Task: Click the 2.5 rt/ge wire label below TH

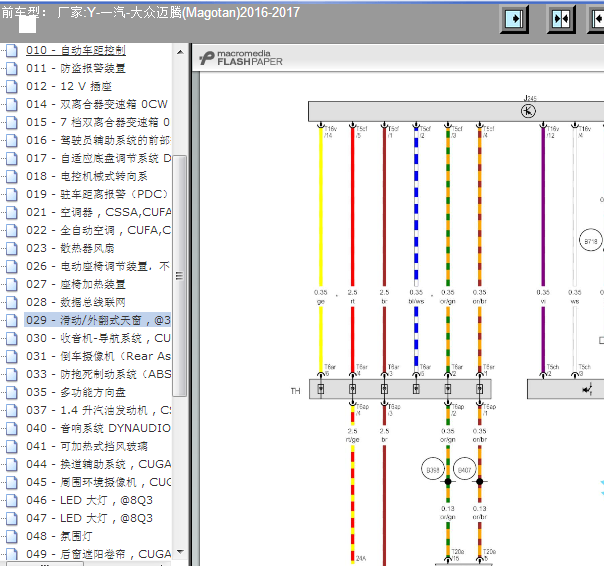Action: click(352, 435)
